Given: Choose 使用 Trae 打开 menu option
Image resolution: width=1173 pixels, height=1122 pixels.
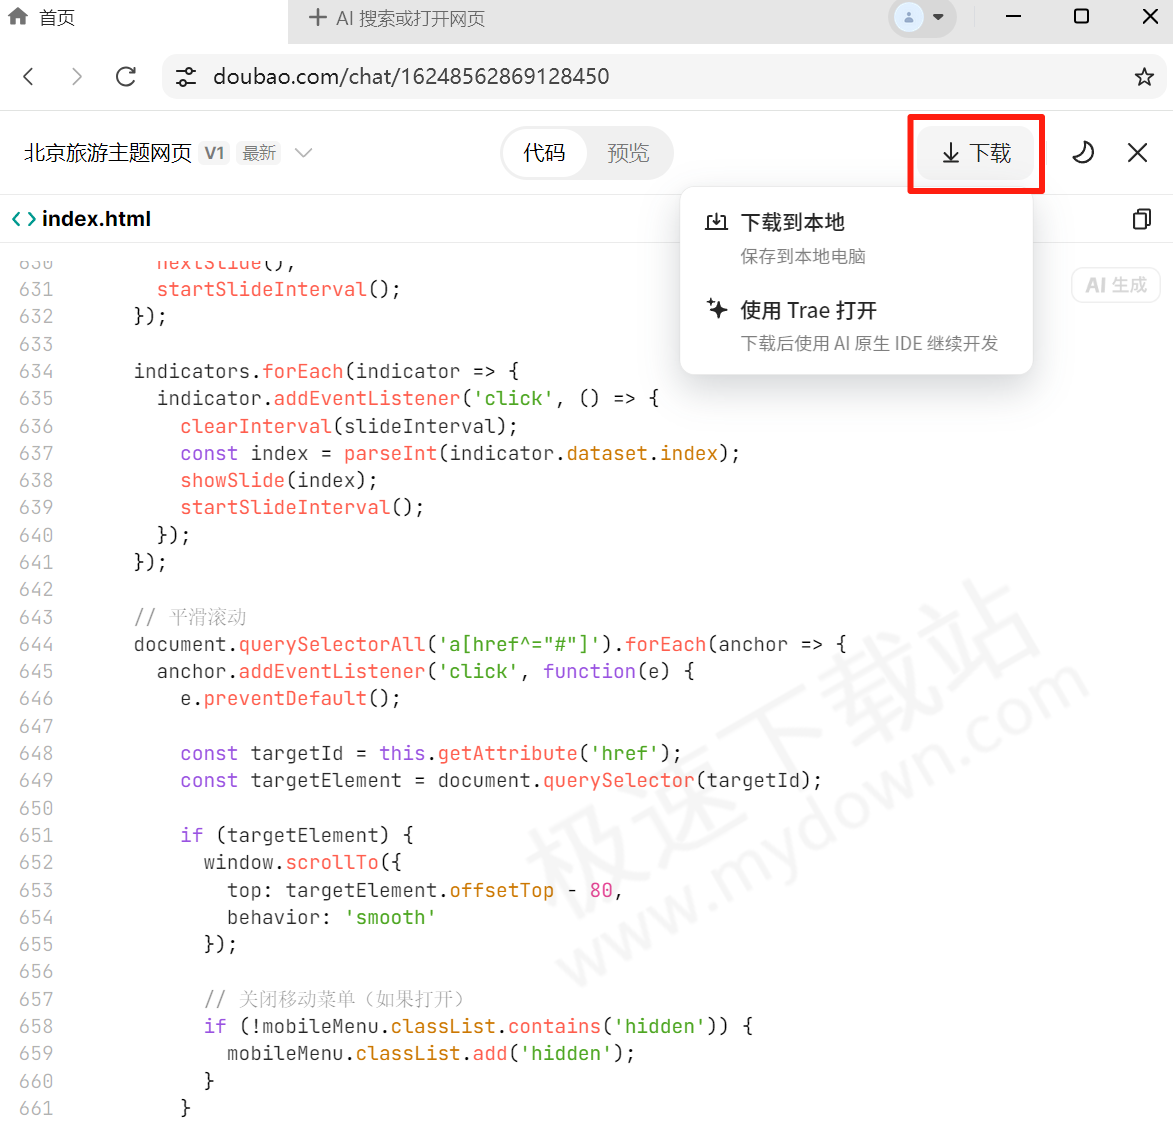Looking at the screenshot, I should point(808,310).
